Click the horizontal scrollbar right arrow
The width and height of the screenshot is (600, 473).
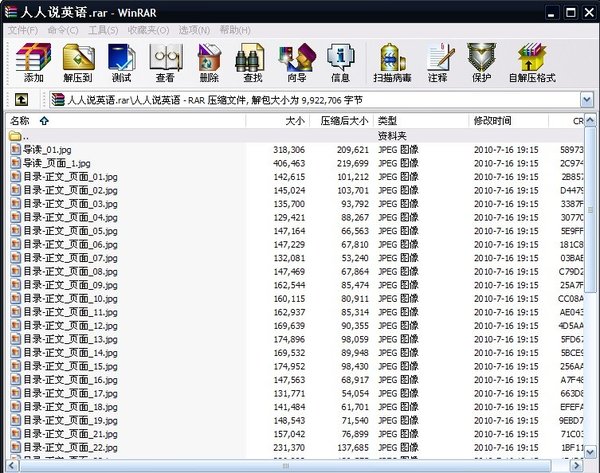[x=576, y=466]
